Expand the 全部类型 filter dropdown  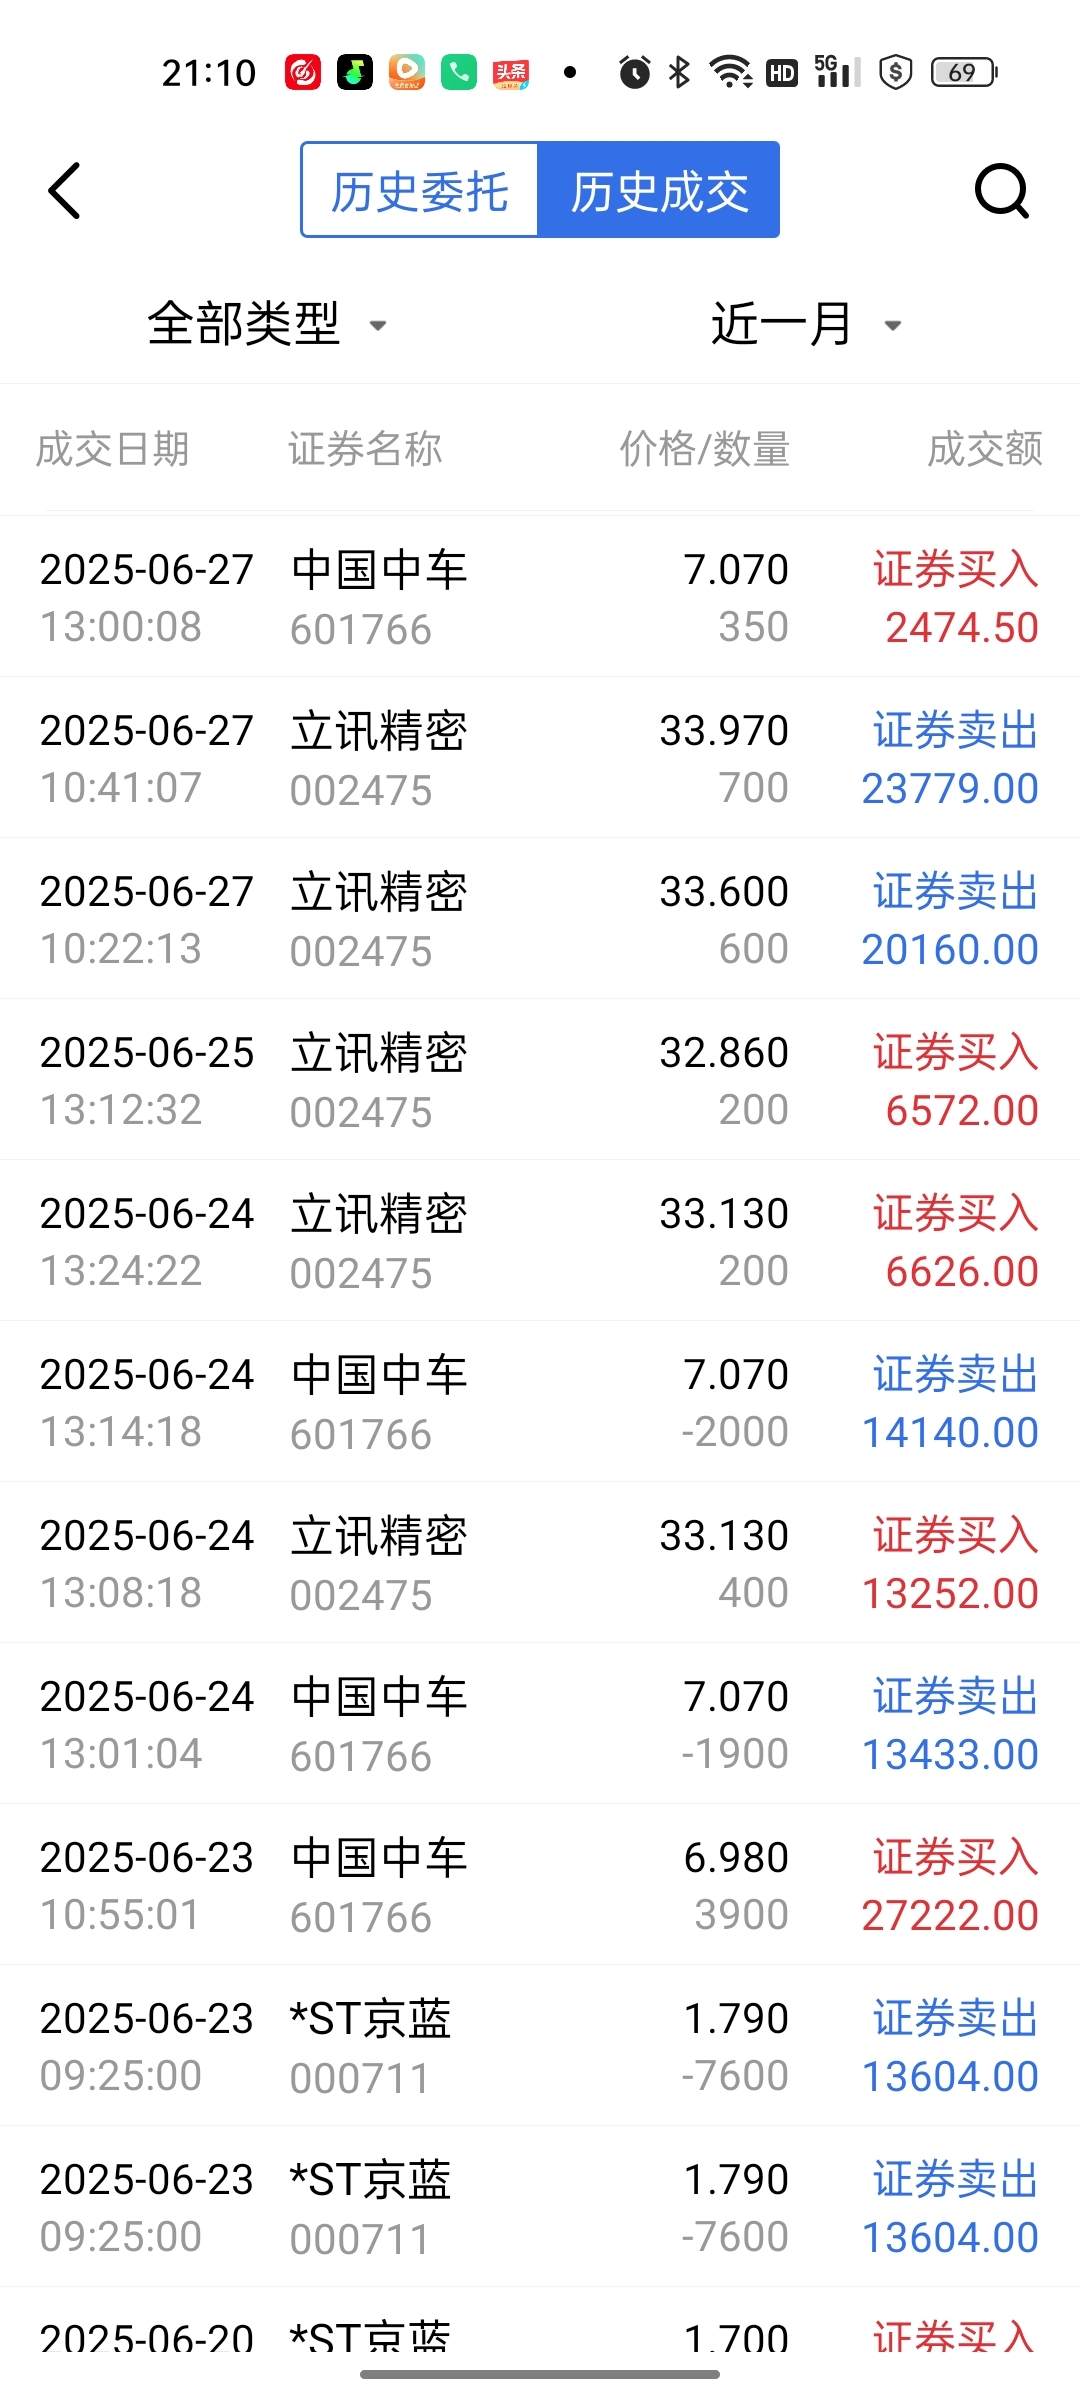(x=266, y=324)
